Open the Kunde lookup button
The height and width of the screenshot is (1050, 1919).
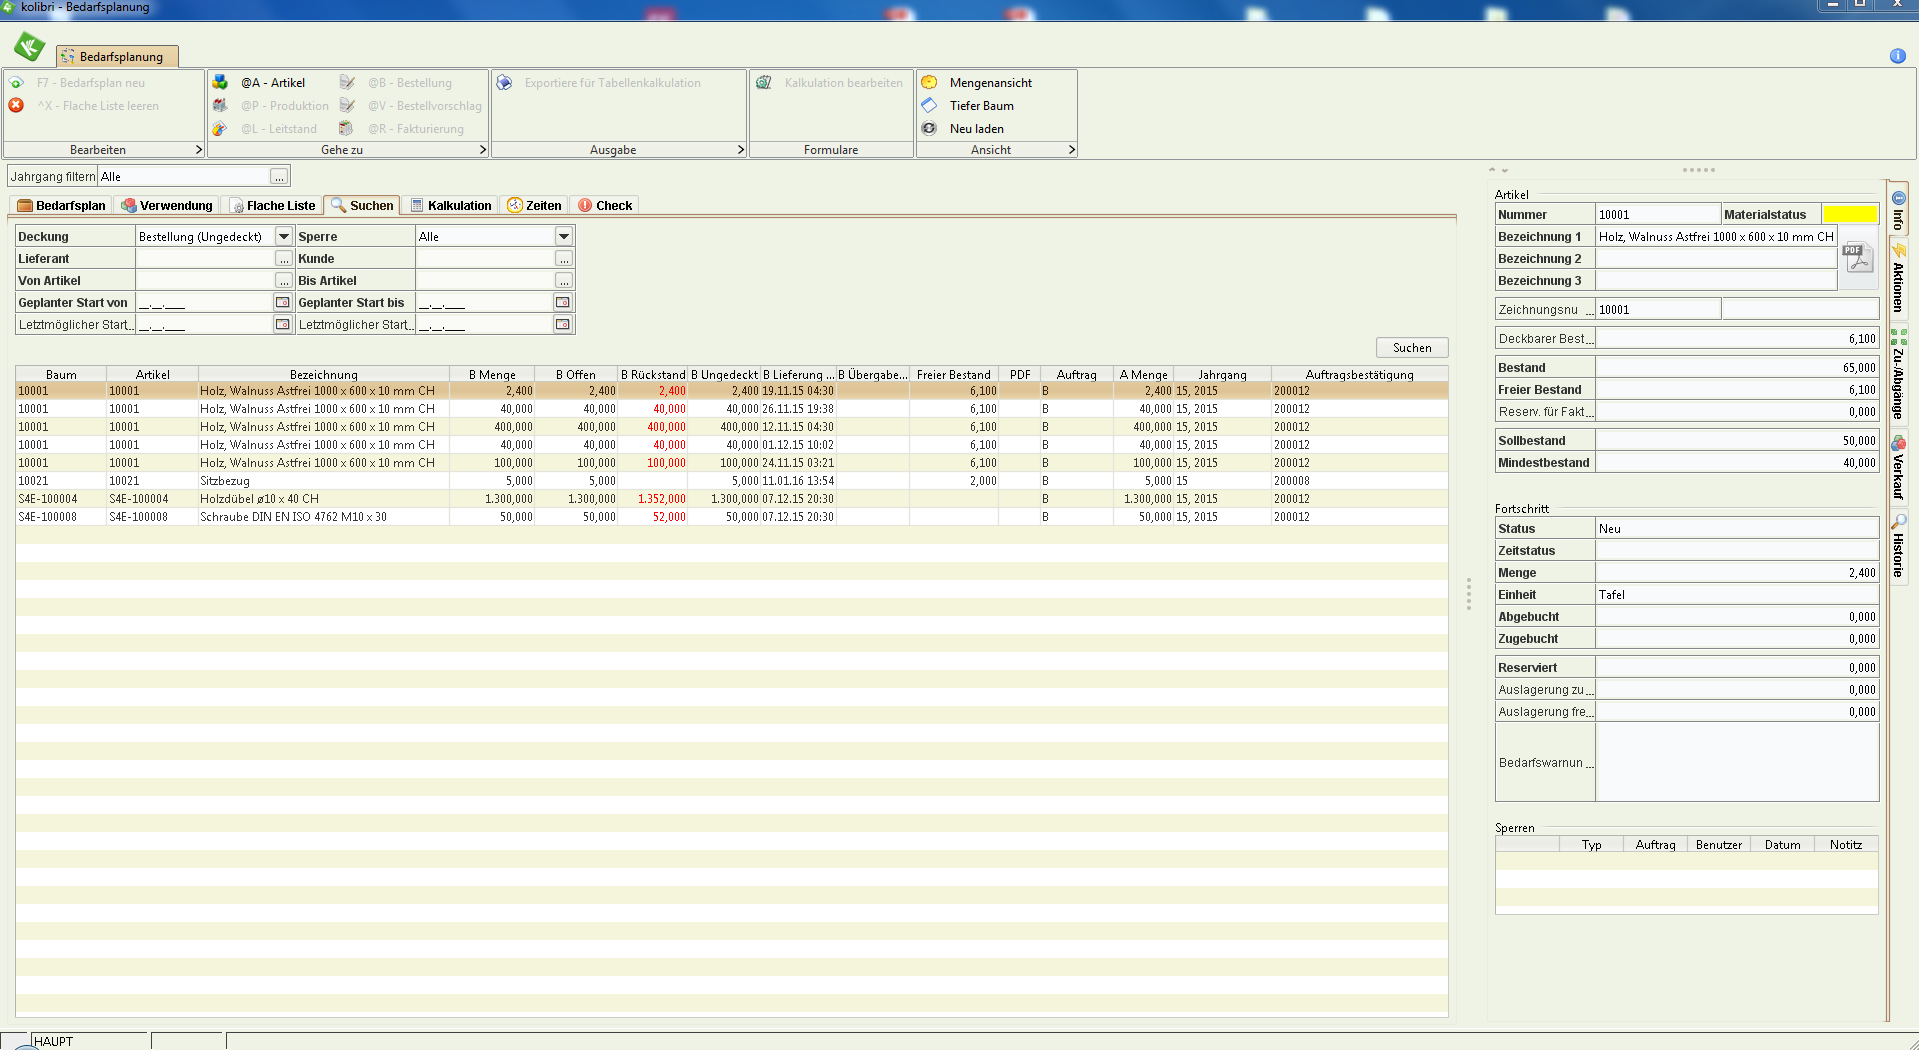pyautogui.click(x=564, y=258)
